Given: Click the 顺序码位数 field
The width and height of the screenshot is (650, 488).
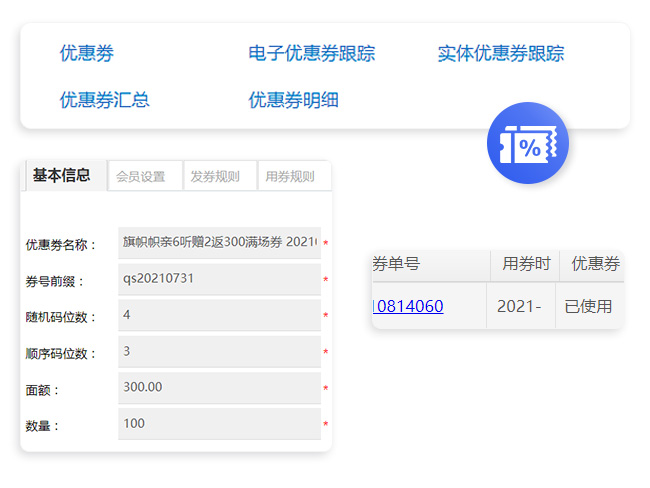Looking at the screenshot, I should [219, 351].
